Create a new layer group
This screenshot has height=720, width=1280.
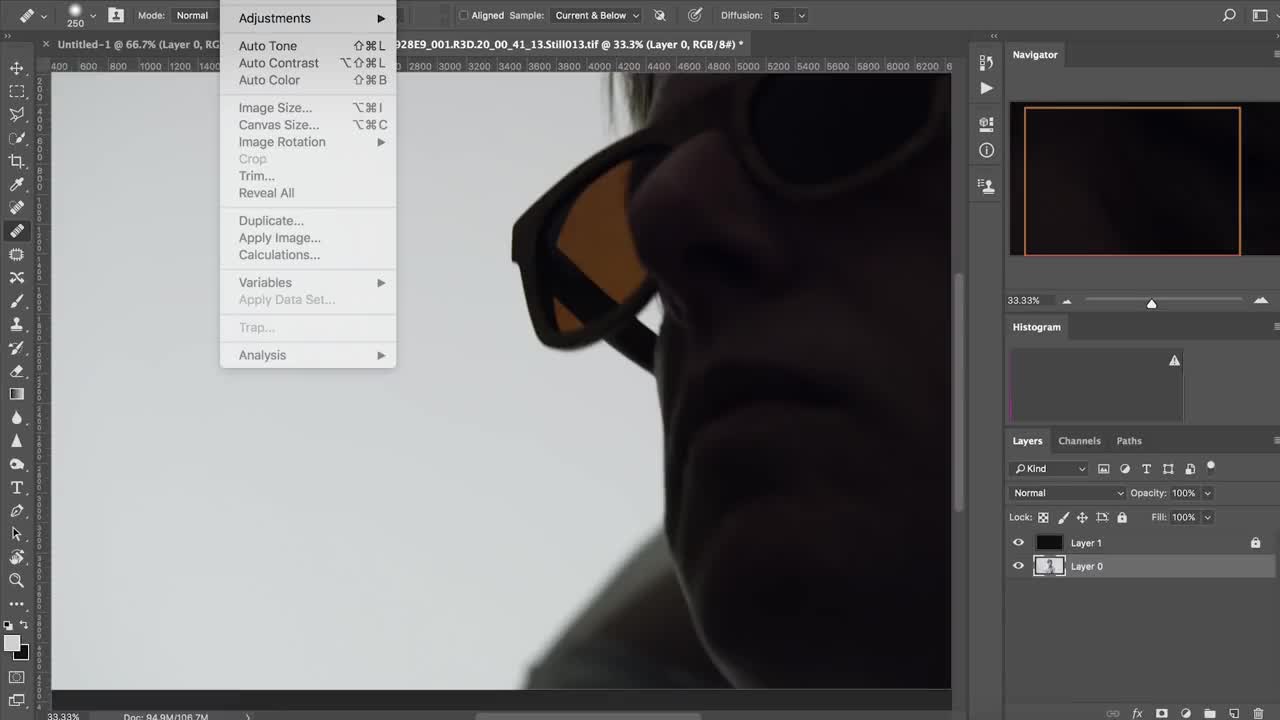click(1209, 713)
